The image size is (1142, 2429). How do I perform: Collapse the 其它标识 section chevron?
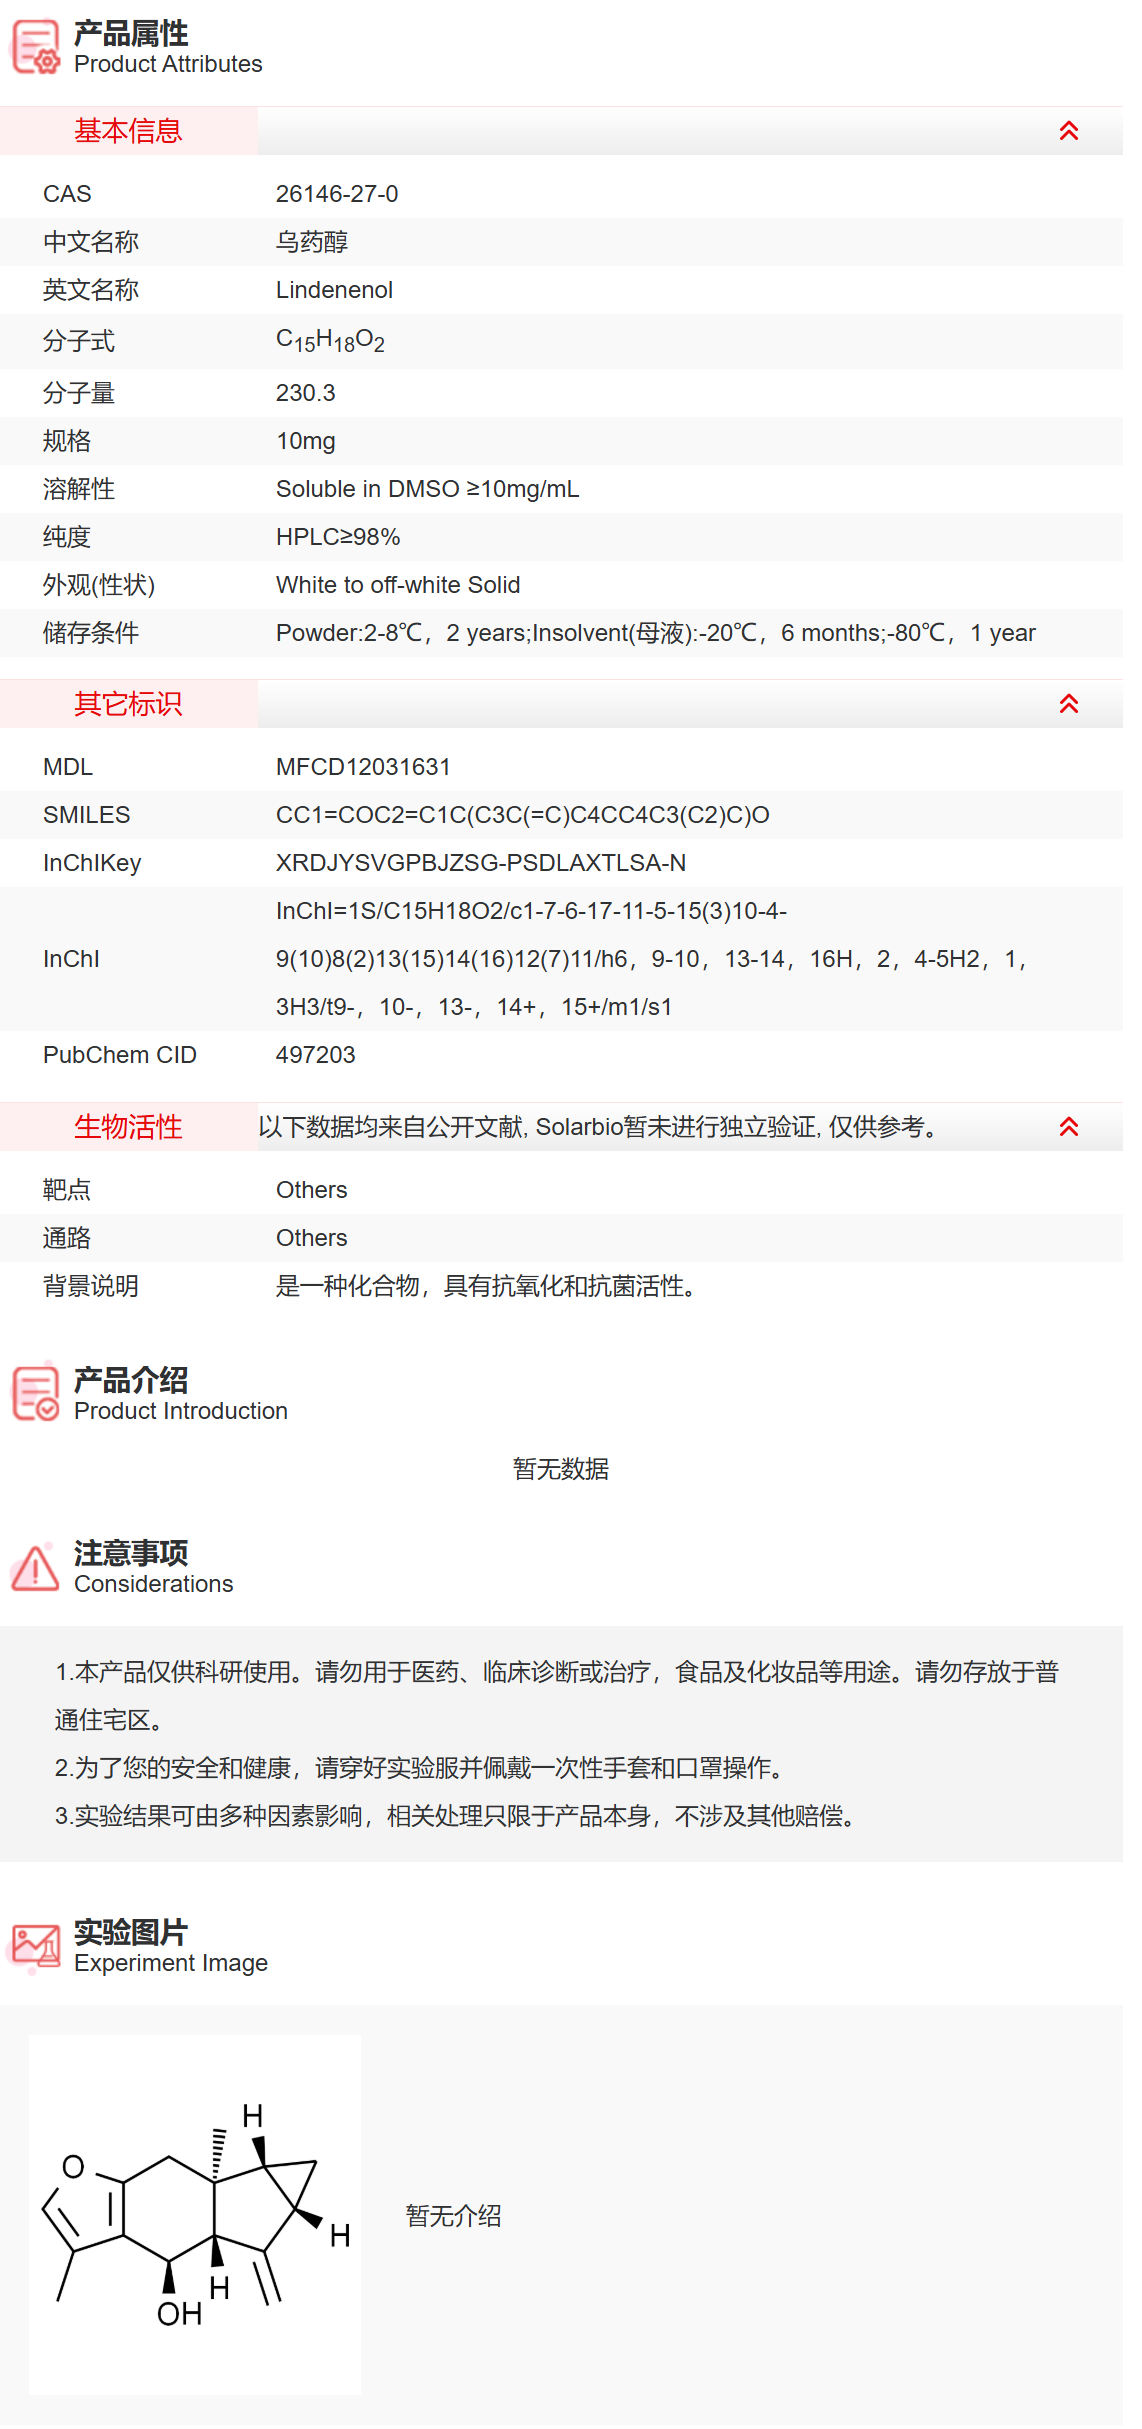click(1068, 704)
